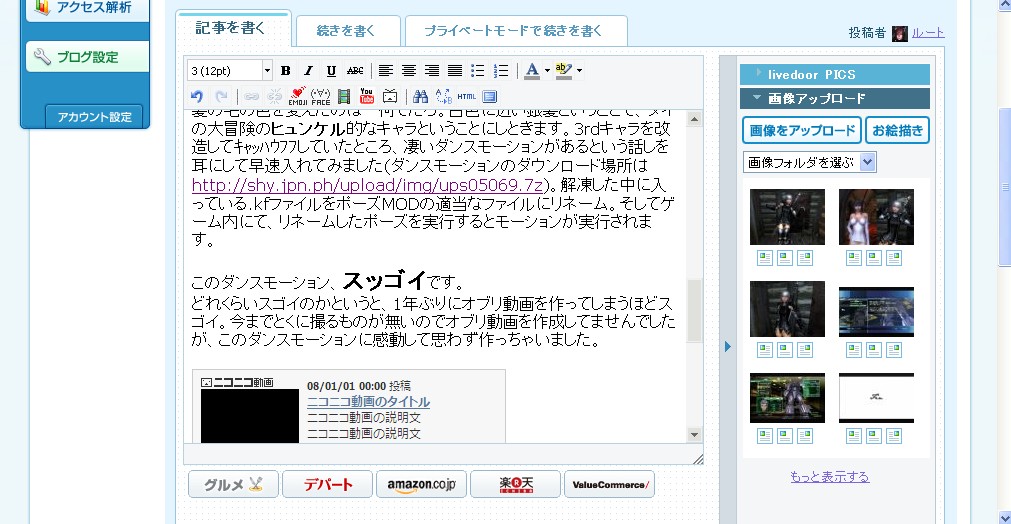Screen dimensions: 1011x524
Task: Expand the livedoor PICS section
Action: click(x=834, y=75)
